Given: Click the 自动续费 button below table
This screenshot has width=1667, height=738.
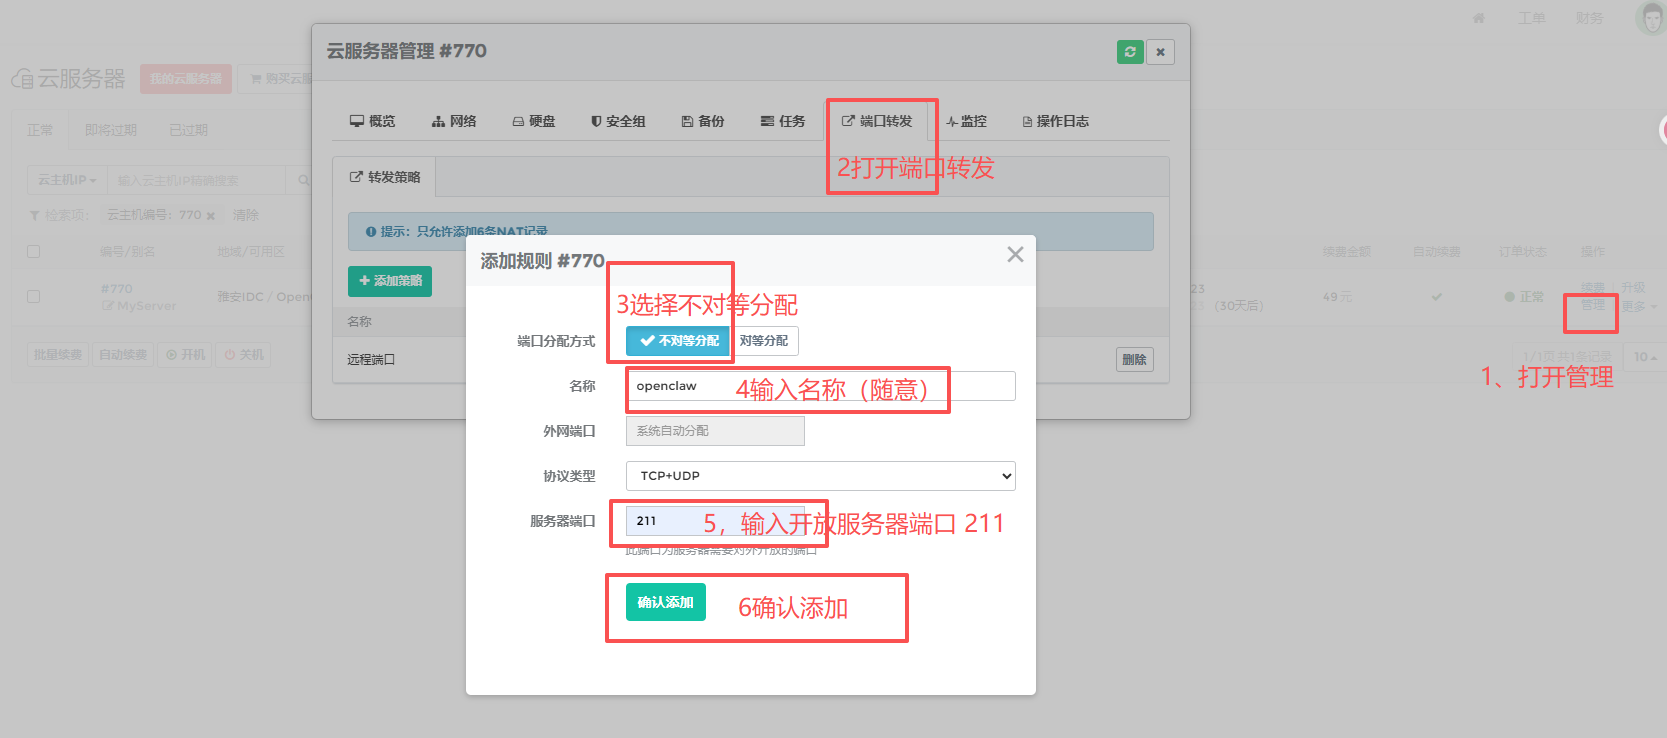Looking at the screenshot, I should 123,355.
